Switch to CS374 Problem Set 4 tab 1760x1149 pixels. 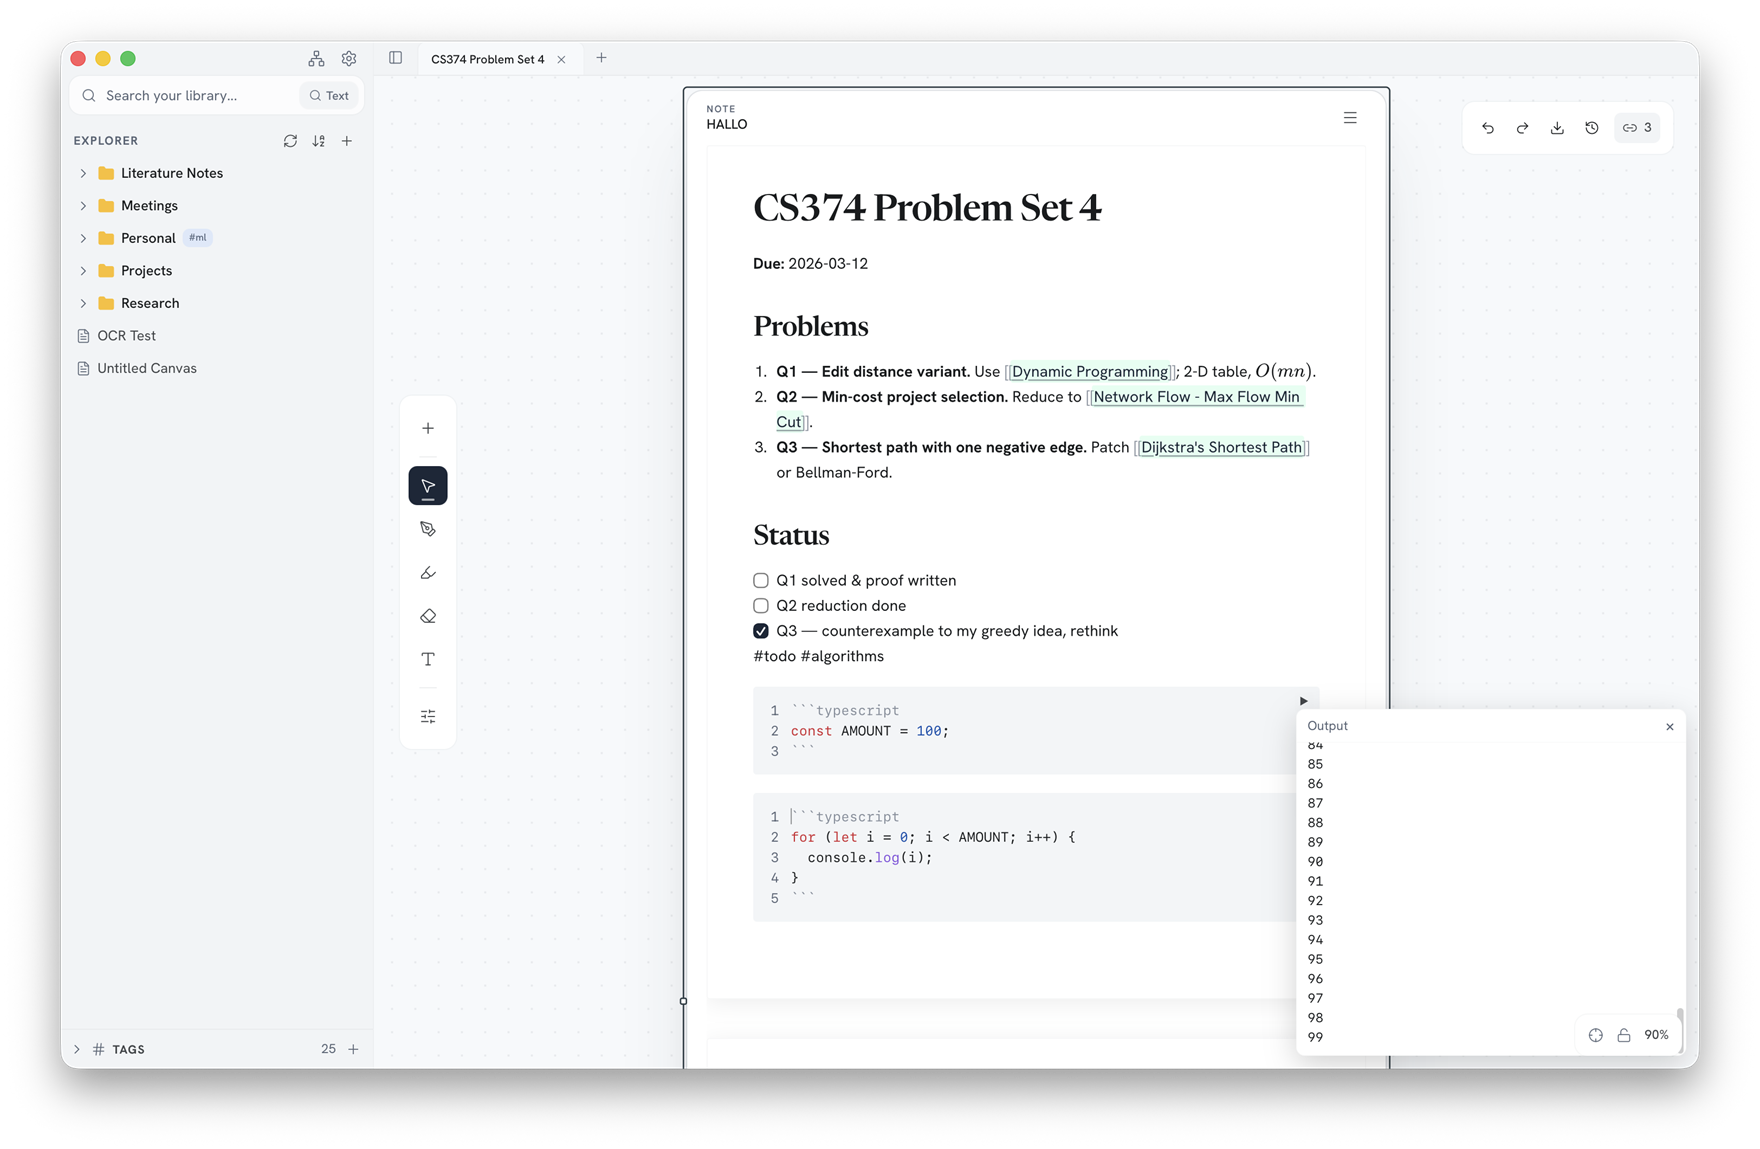click(x=488, y=59)
